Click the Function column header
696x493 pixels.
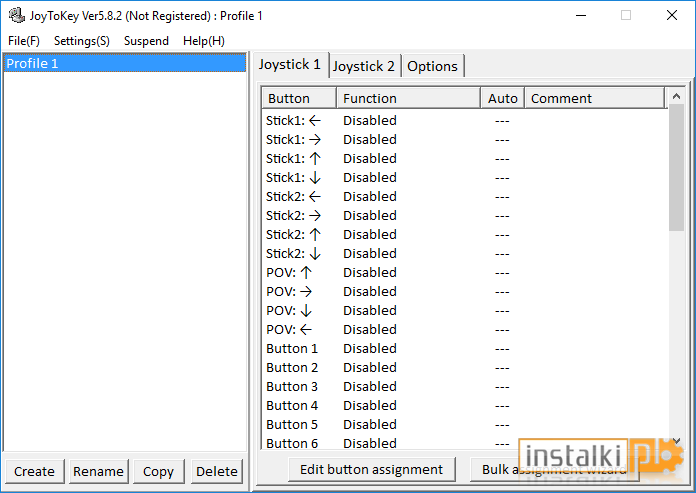pos(408,98)
